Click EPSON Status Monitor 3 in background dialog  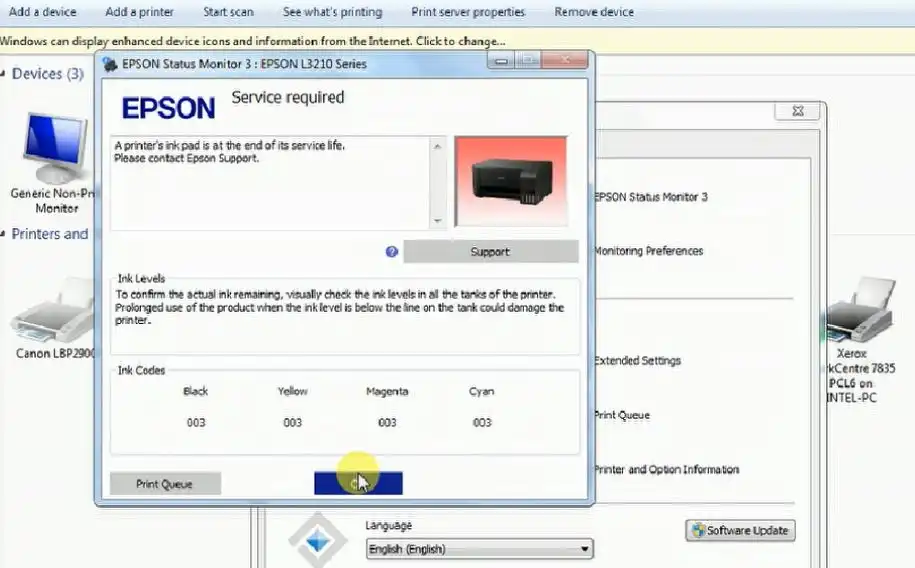tap(651, 197)
